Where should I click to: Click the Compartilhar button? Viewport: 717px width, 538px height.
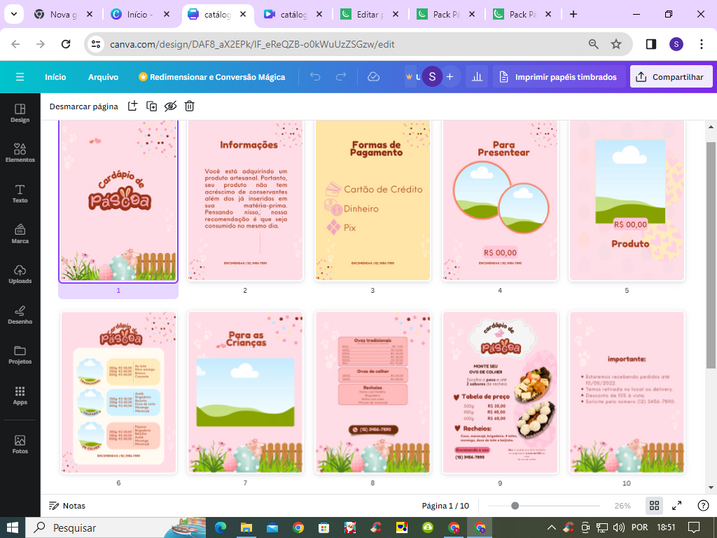(671, 77)
